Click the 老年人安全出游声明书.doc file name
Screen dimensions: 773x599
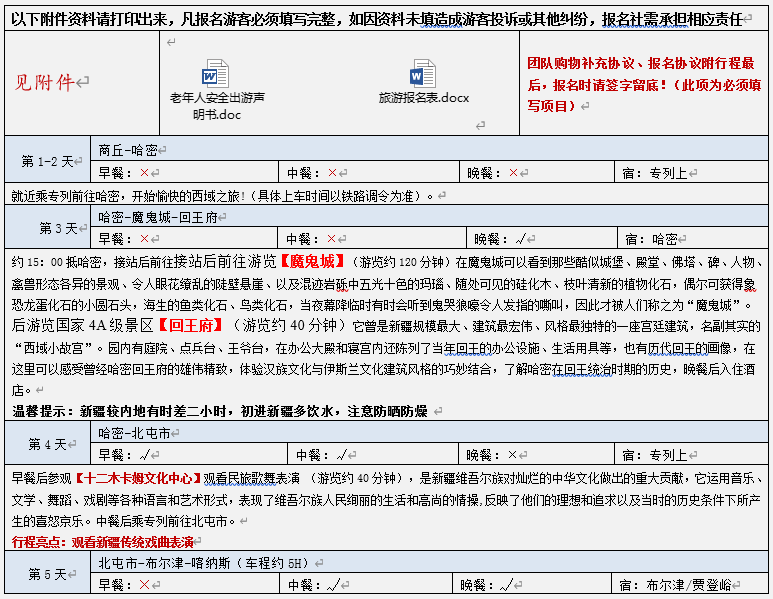[x=217, y=106]
